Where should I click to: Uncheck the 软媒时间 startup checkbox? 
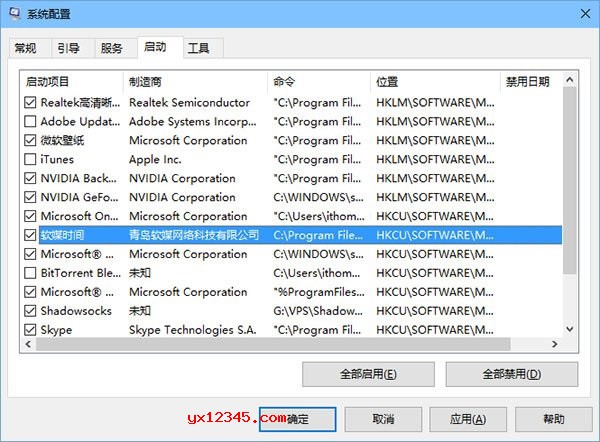tap(30, 235)
